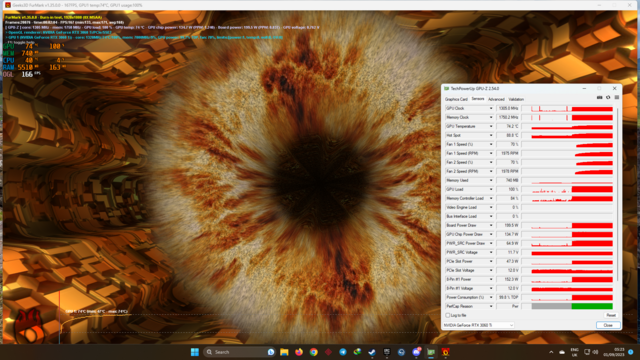Switch to GPU-Z taskbar icon
Viewport: 640px width, 360px height.
point(431,352)
